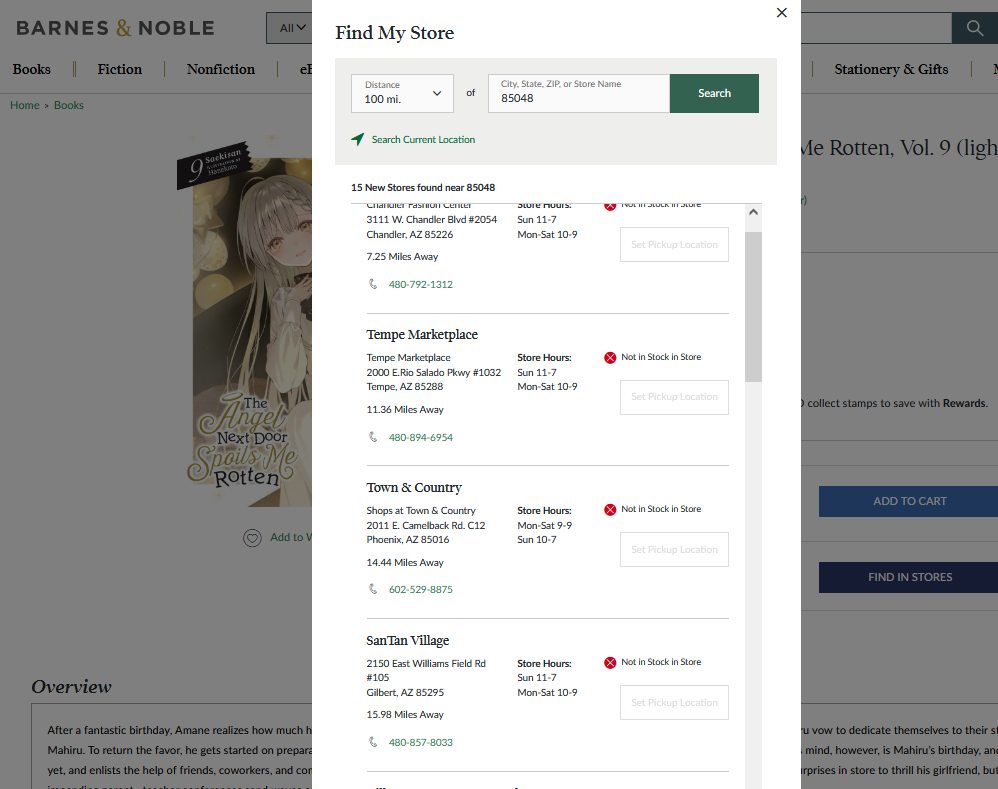Click the 14.44 Miles Away text

tap(405, 562)
